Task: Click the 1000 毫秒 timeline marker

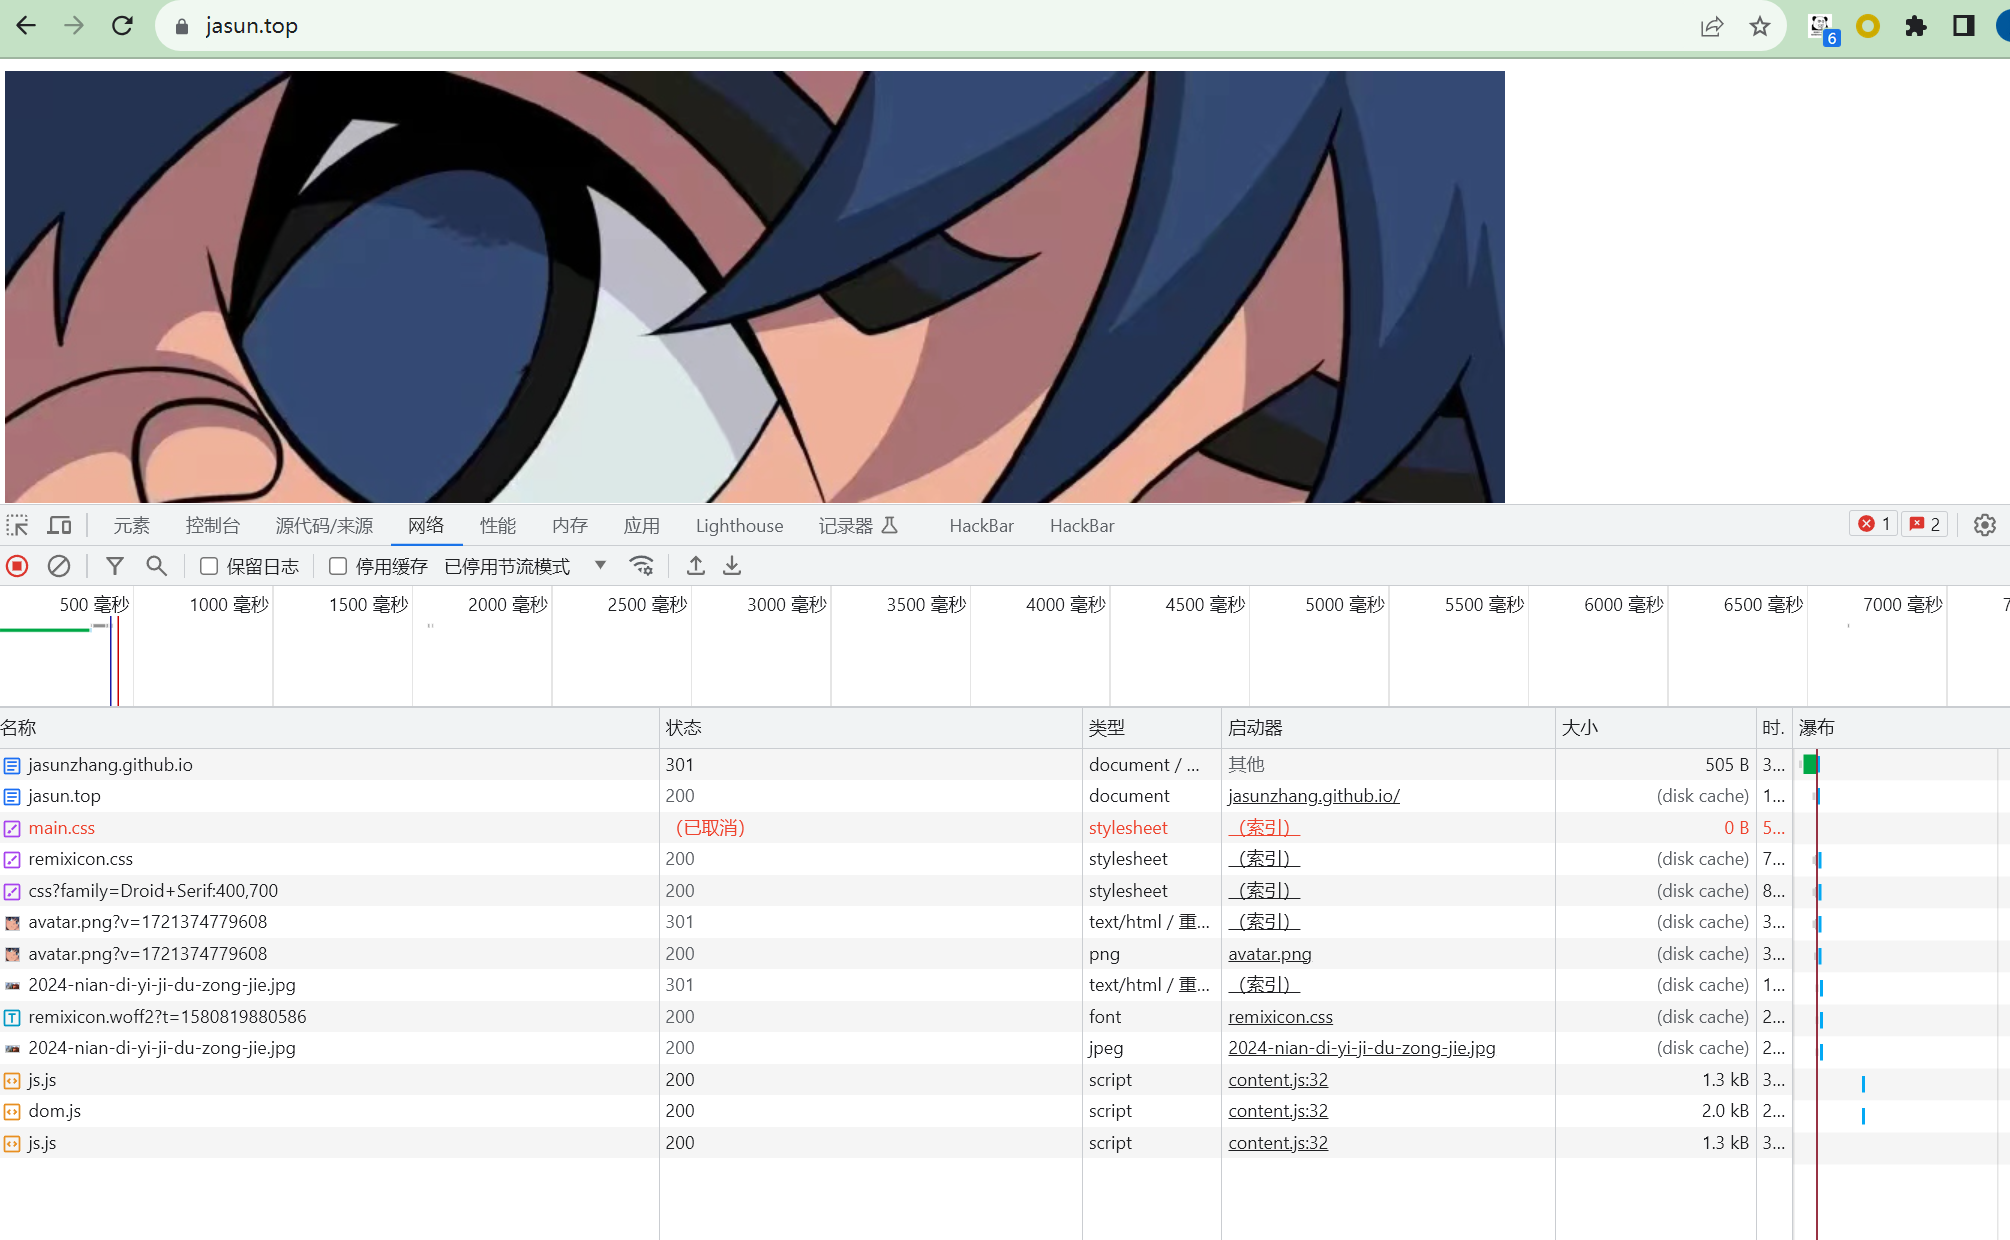Action: pos(229,605)
